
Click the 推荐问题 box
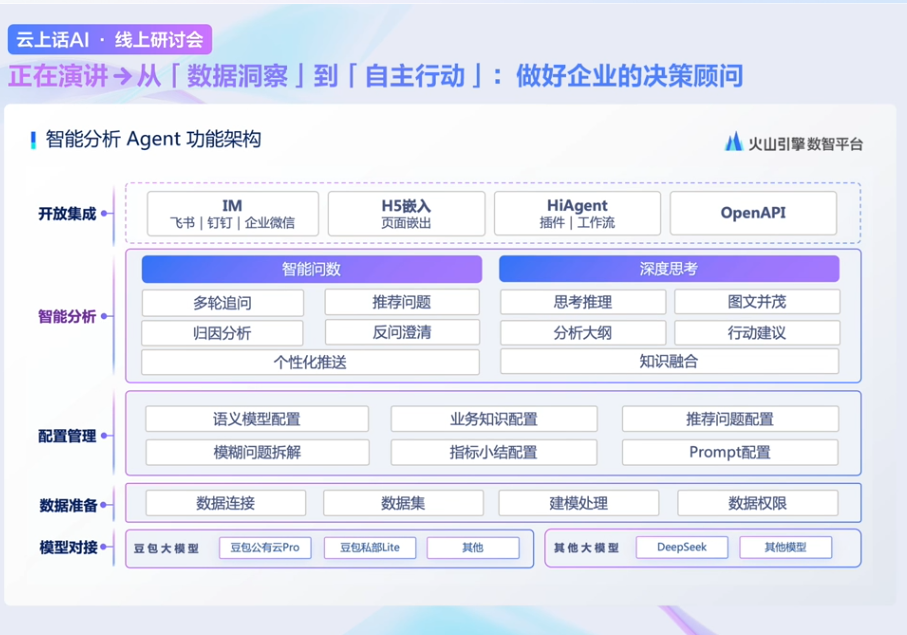pos(402,302)
